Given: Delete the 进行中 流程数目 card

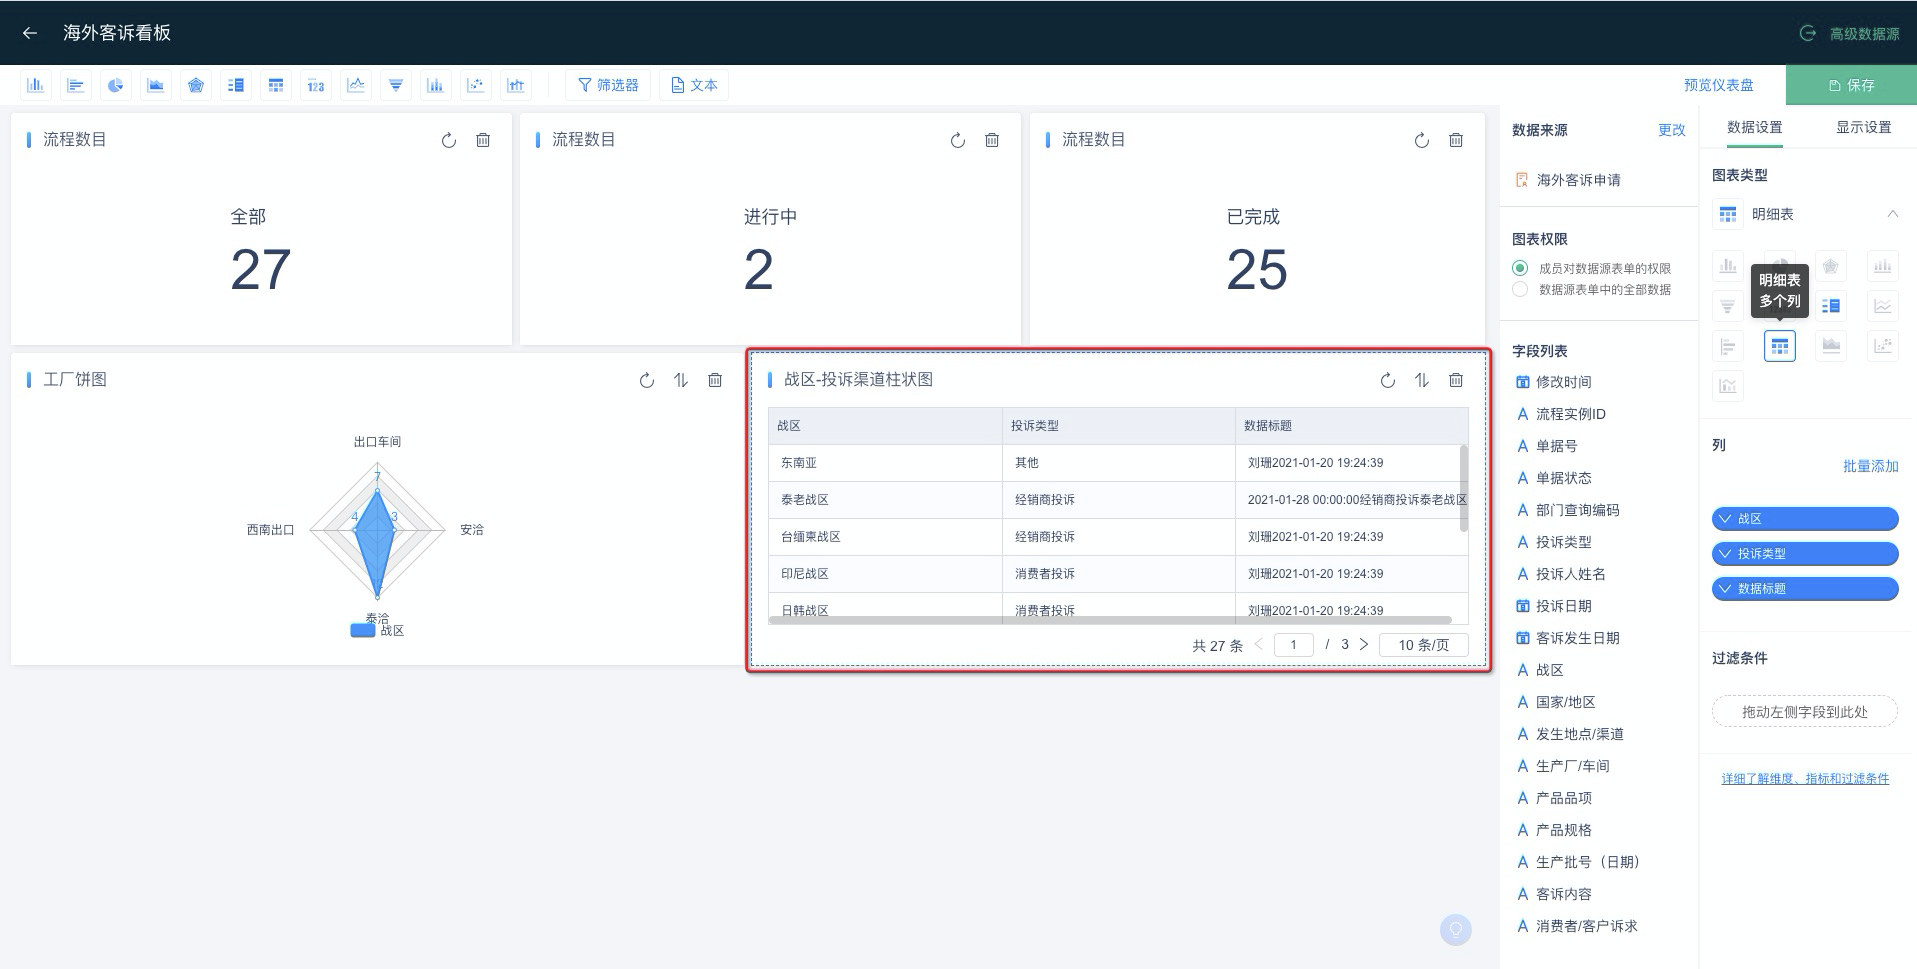Looking at the screenshot, I should tap(992, 140).
